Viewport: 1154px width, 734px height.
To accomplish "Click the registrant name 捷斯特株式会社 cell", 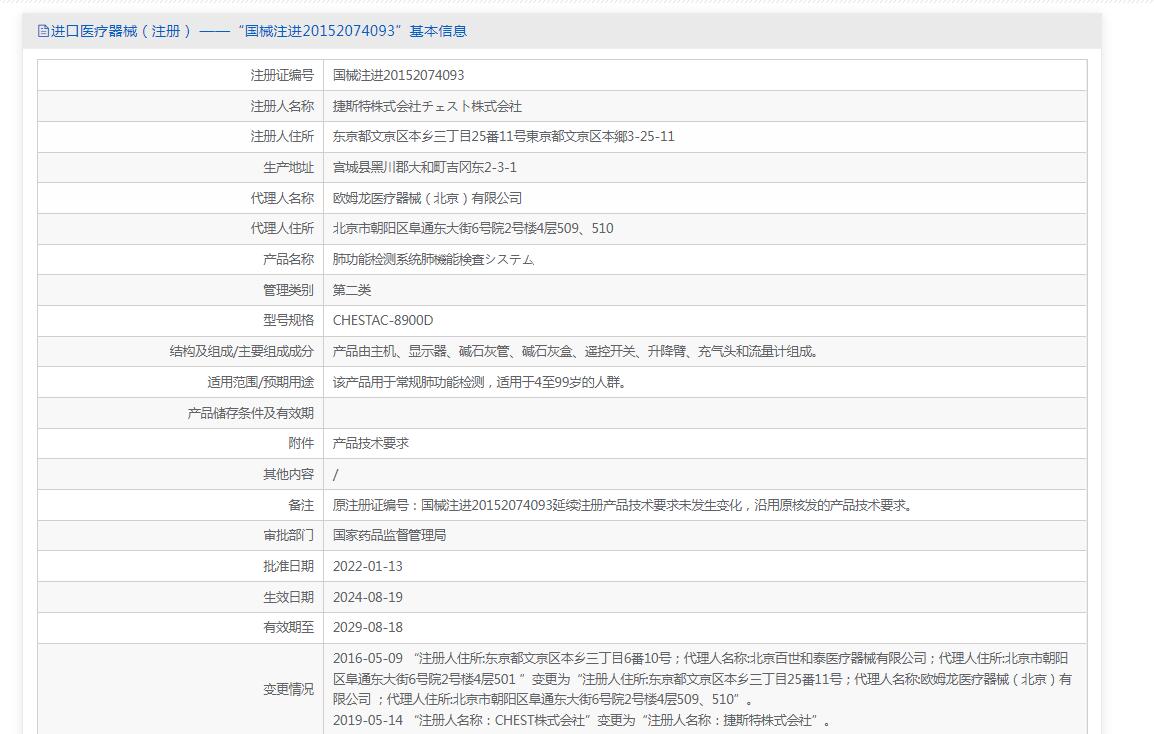I will [x=427, y=106].
